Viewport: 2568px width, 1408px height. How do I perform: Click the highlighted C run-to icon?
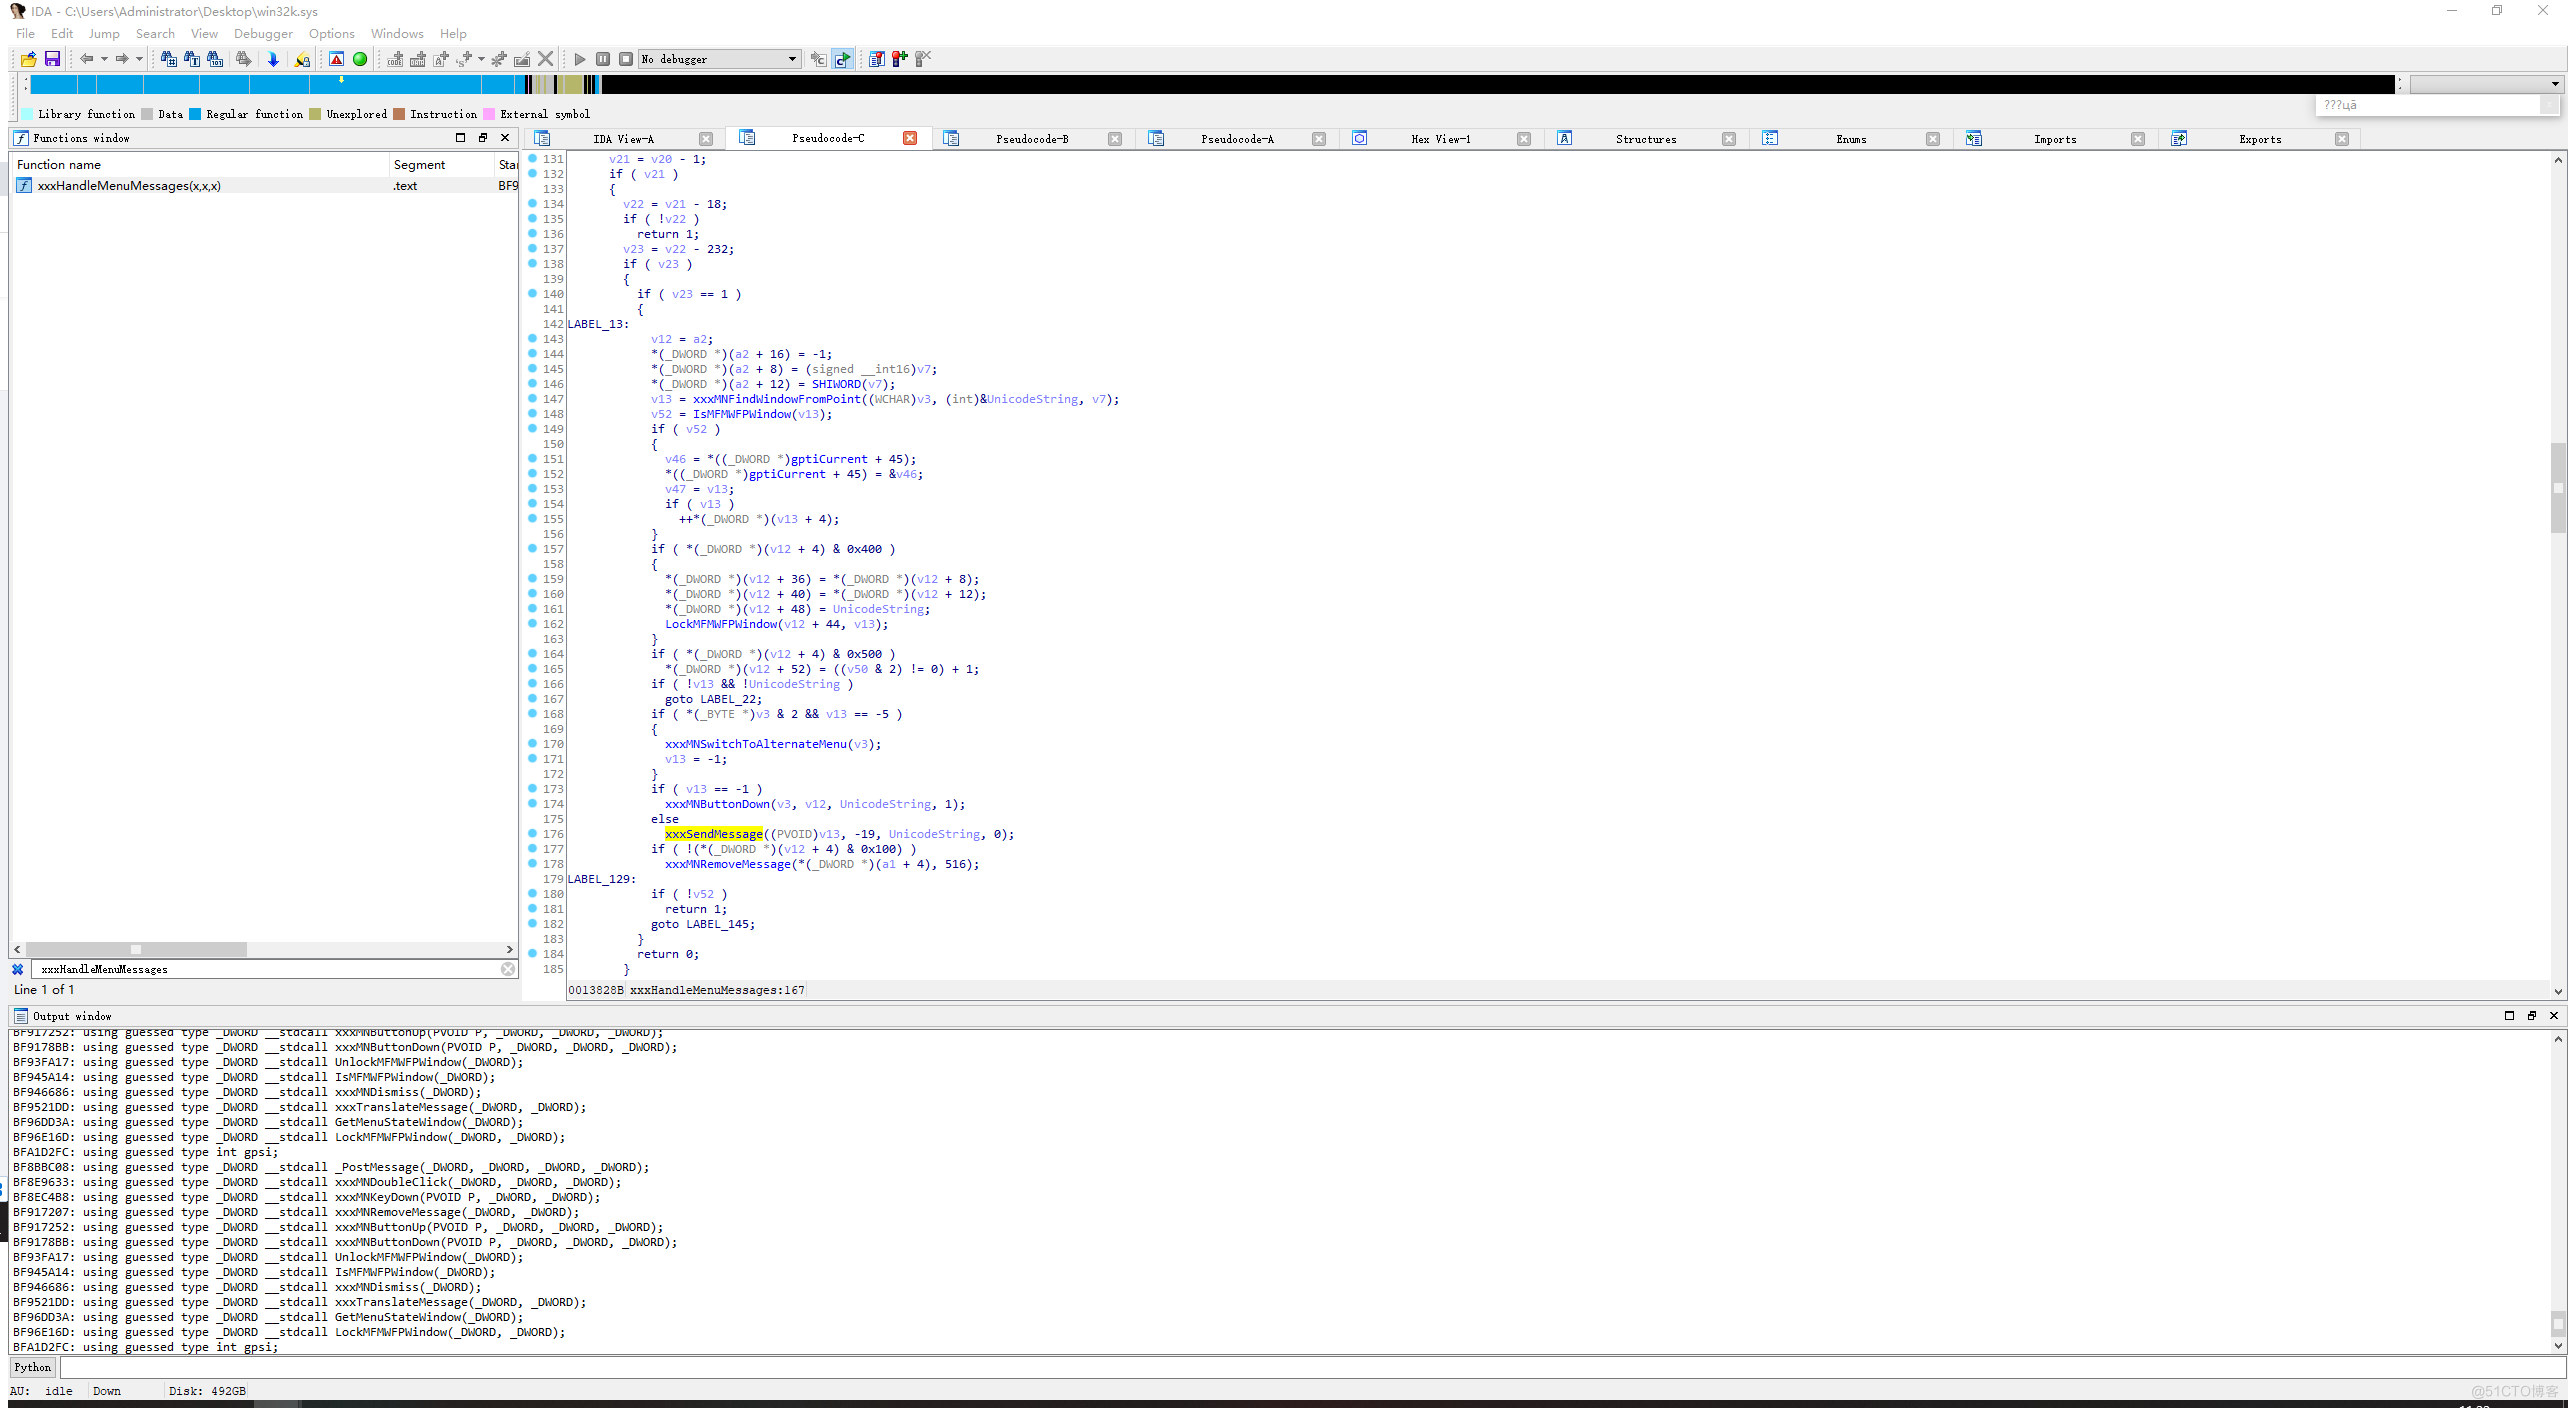(843, 59)
